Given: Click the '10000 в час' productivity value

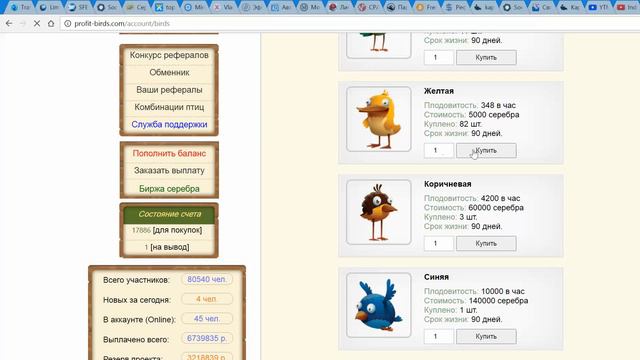Looking at the screenshot, I should coord(503,291).
